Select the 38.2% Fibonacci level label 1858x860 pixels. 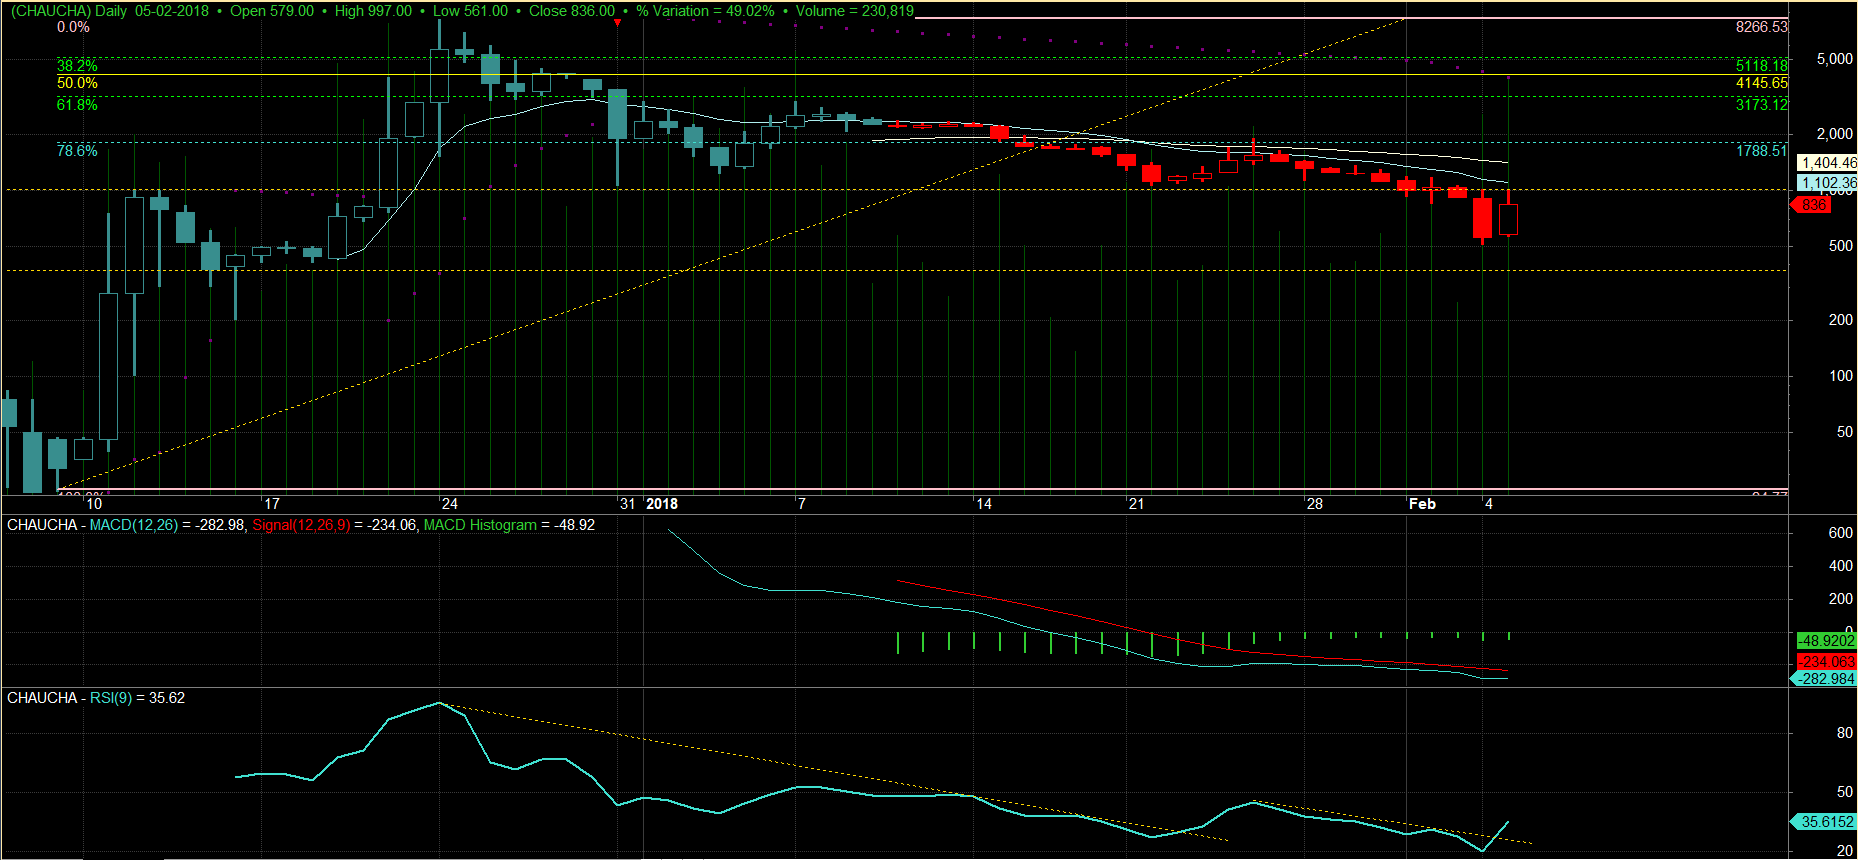77,66
